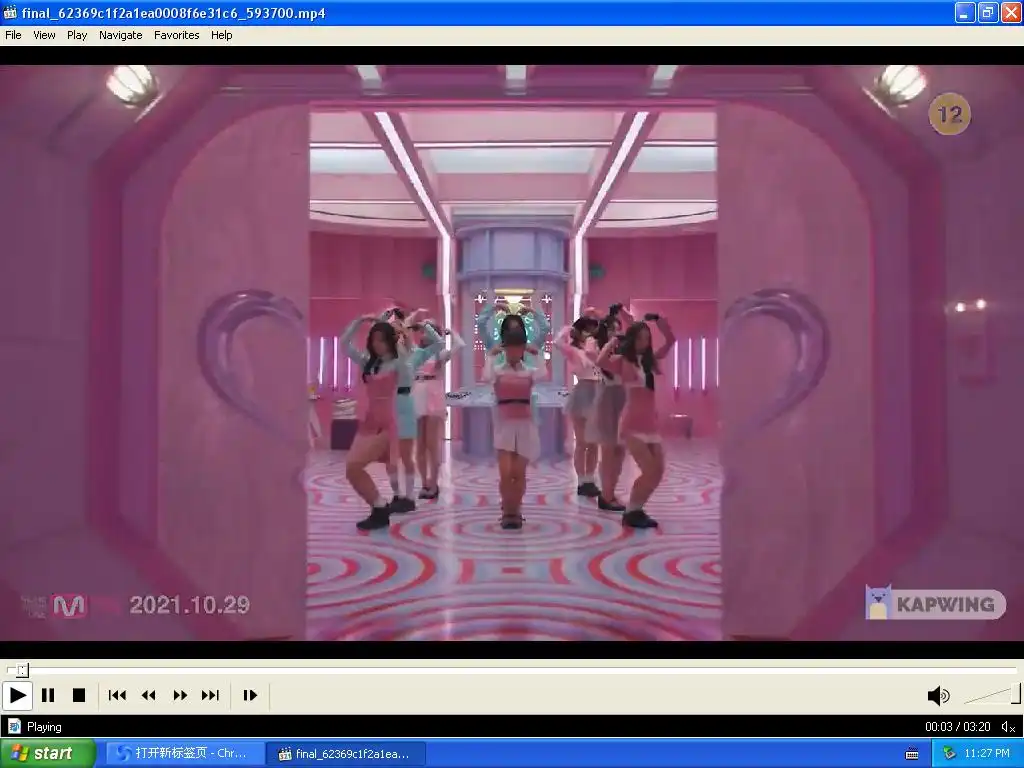Image resolution: width=1024 pixels, height=768 pixels.
Task: Skip to the next file
Action: pyautogui.click(x=210, y=696)
